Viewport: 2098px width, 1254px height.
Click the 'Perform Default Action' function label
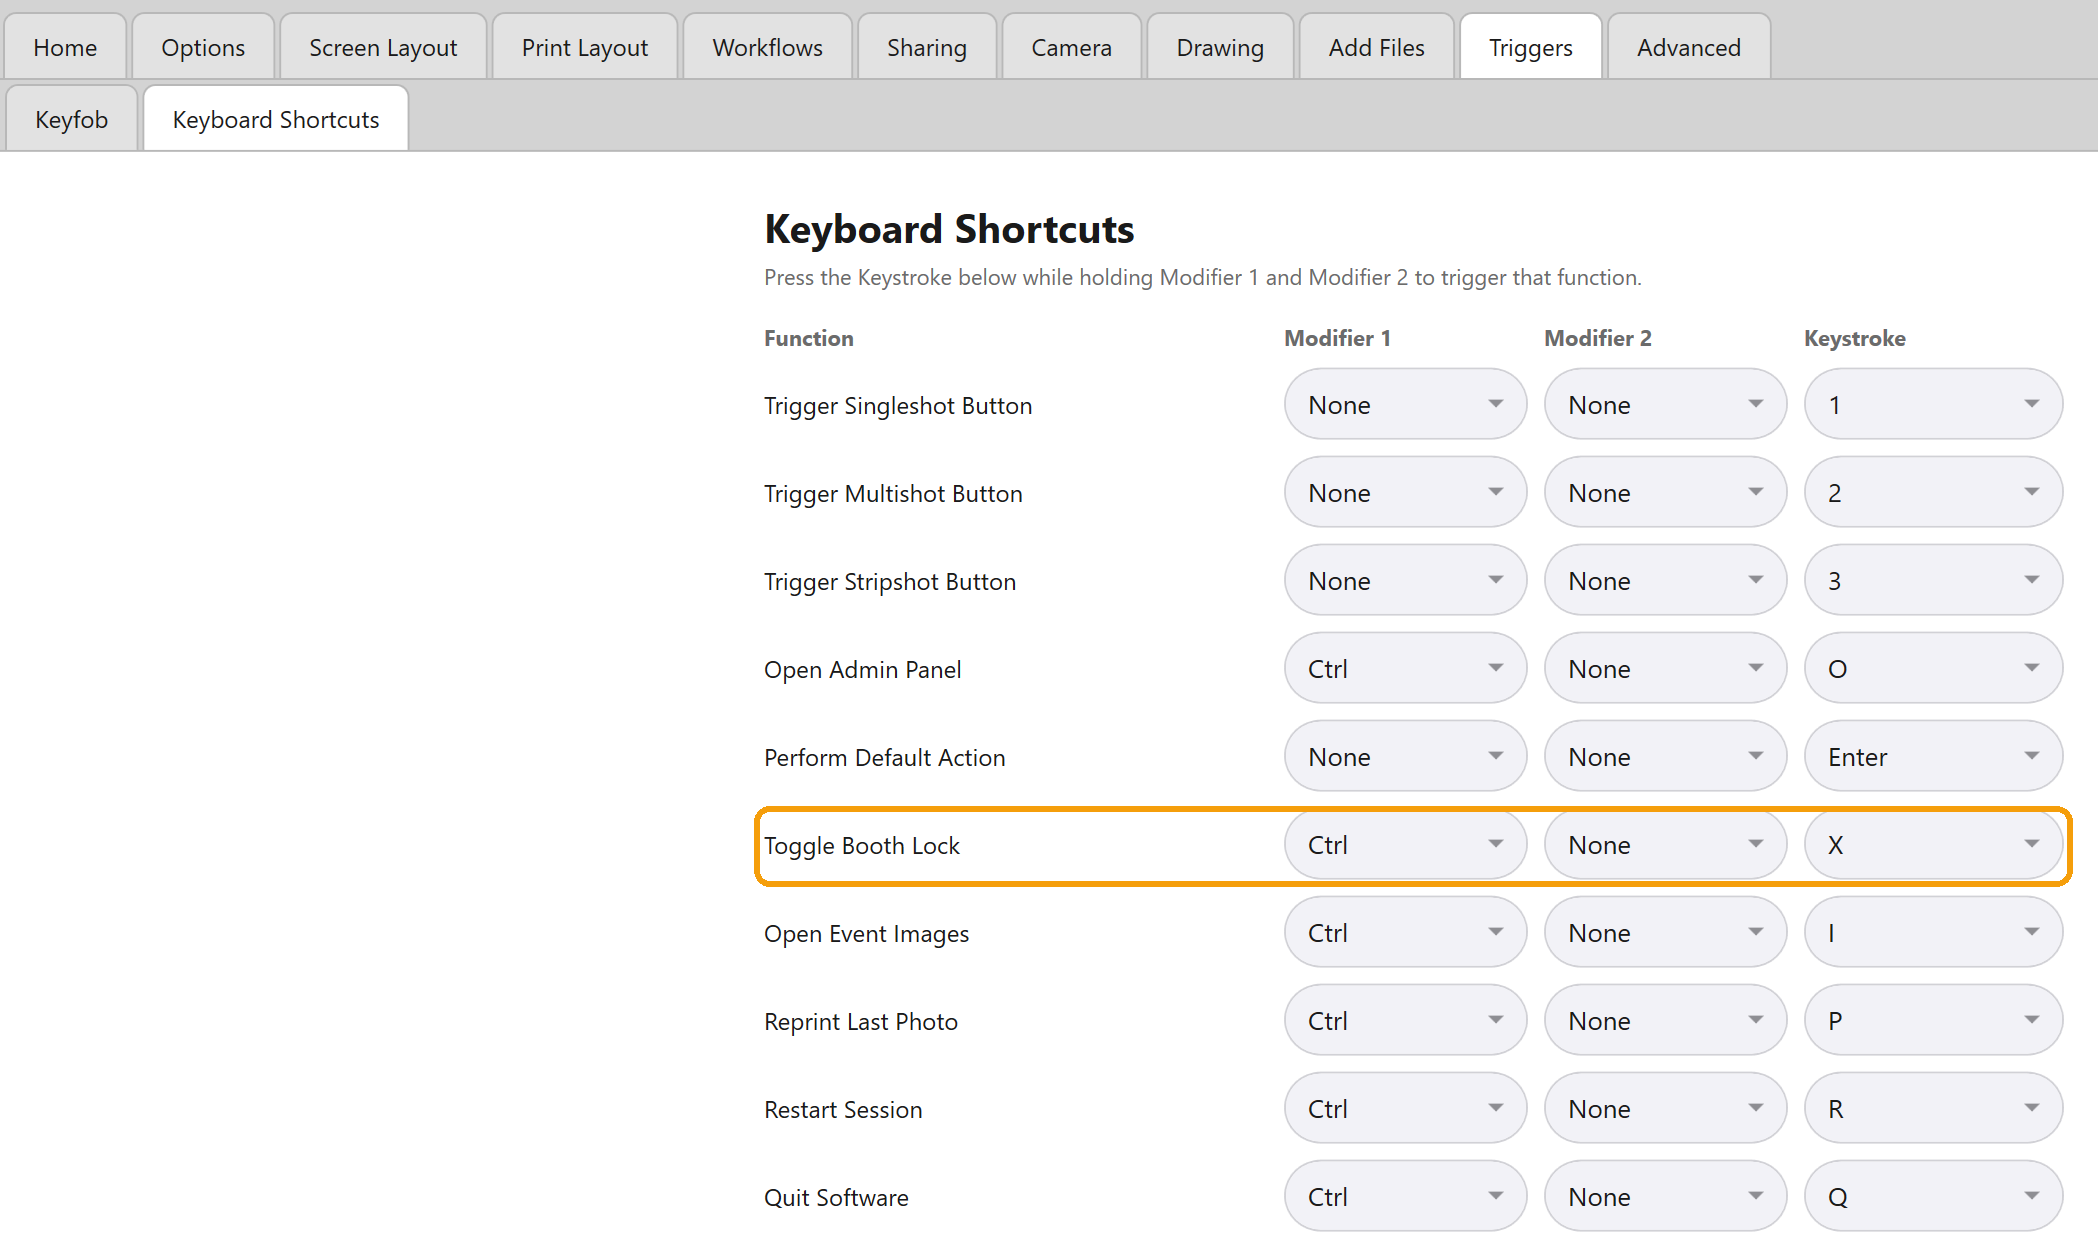884,758
